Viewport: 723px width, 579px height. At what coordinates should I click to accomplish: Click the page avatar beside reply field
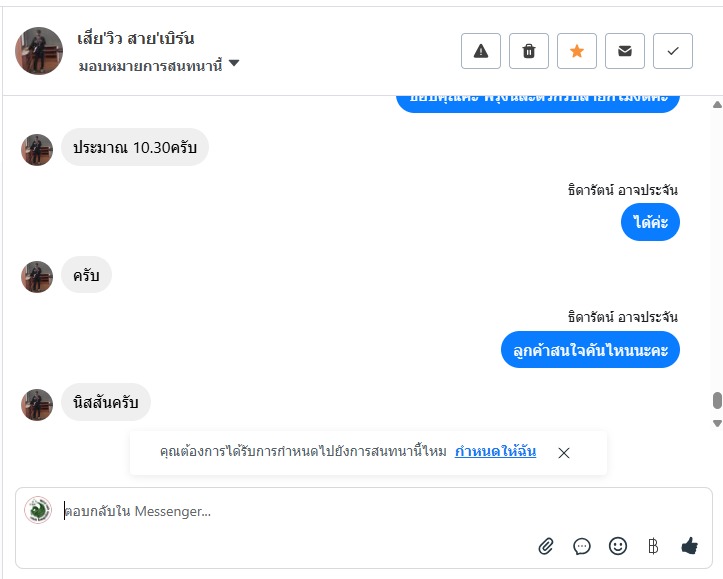[38, 510]
